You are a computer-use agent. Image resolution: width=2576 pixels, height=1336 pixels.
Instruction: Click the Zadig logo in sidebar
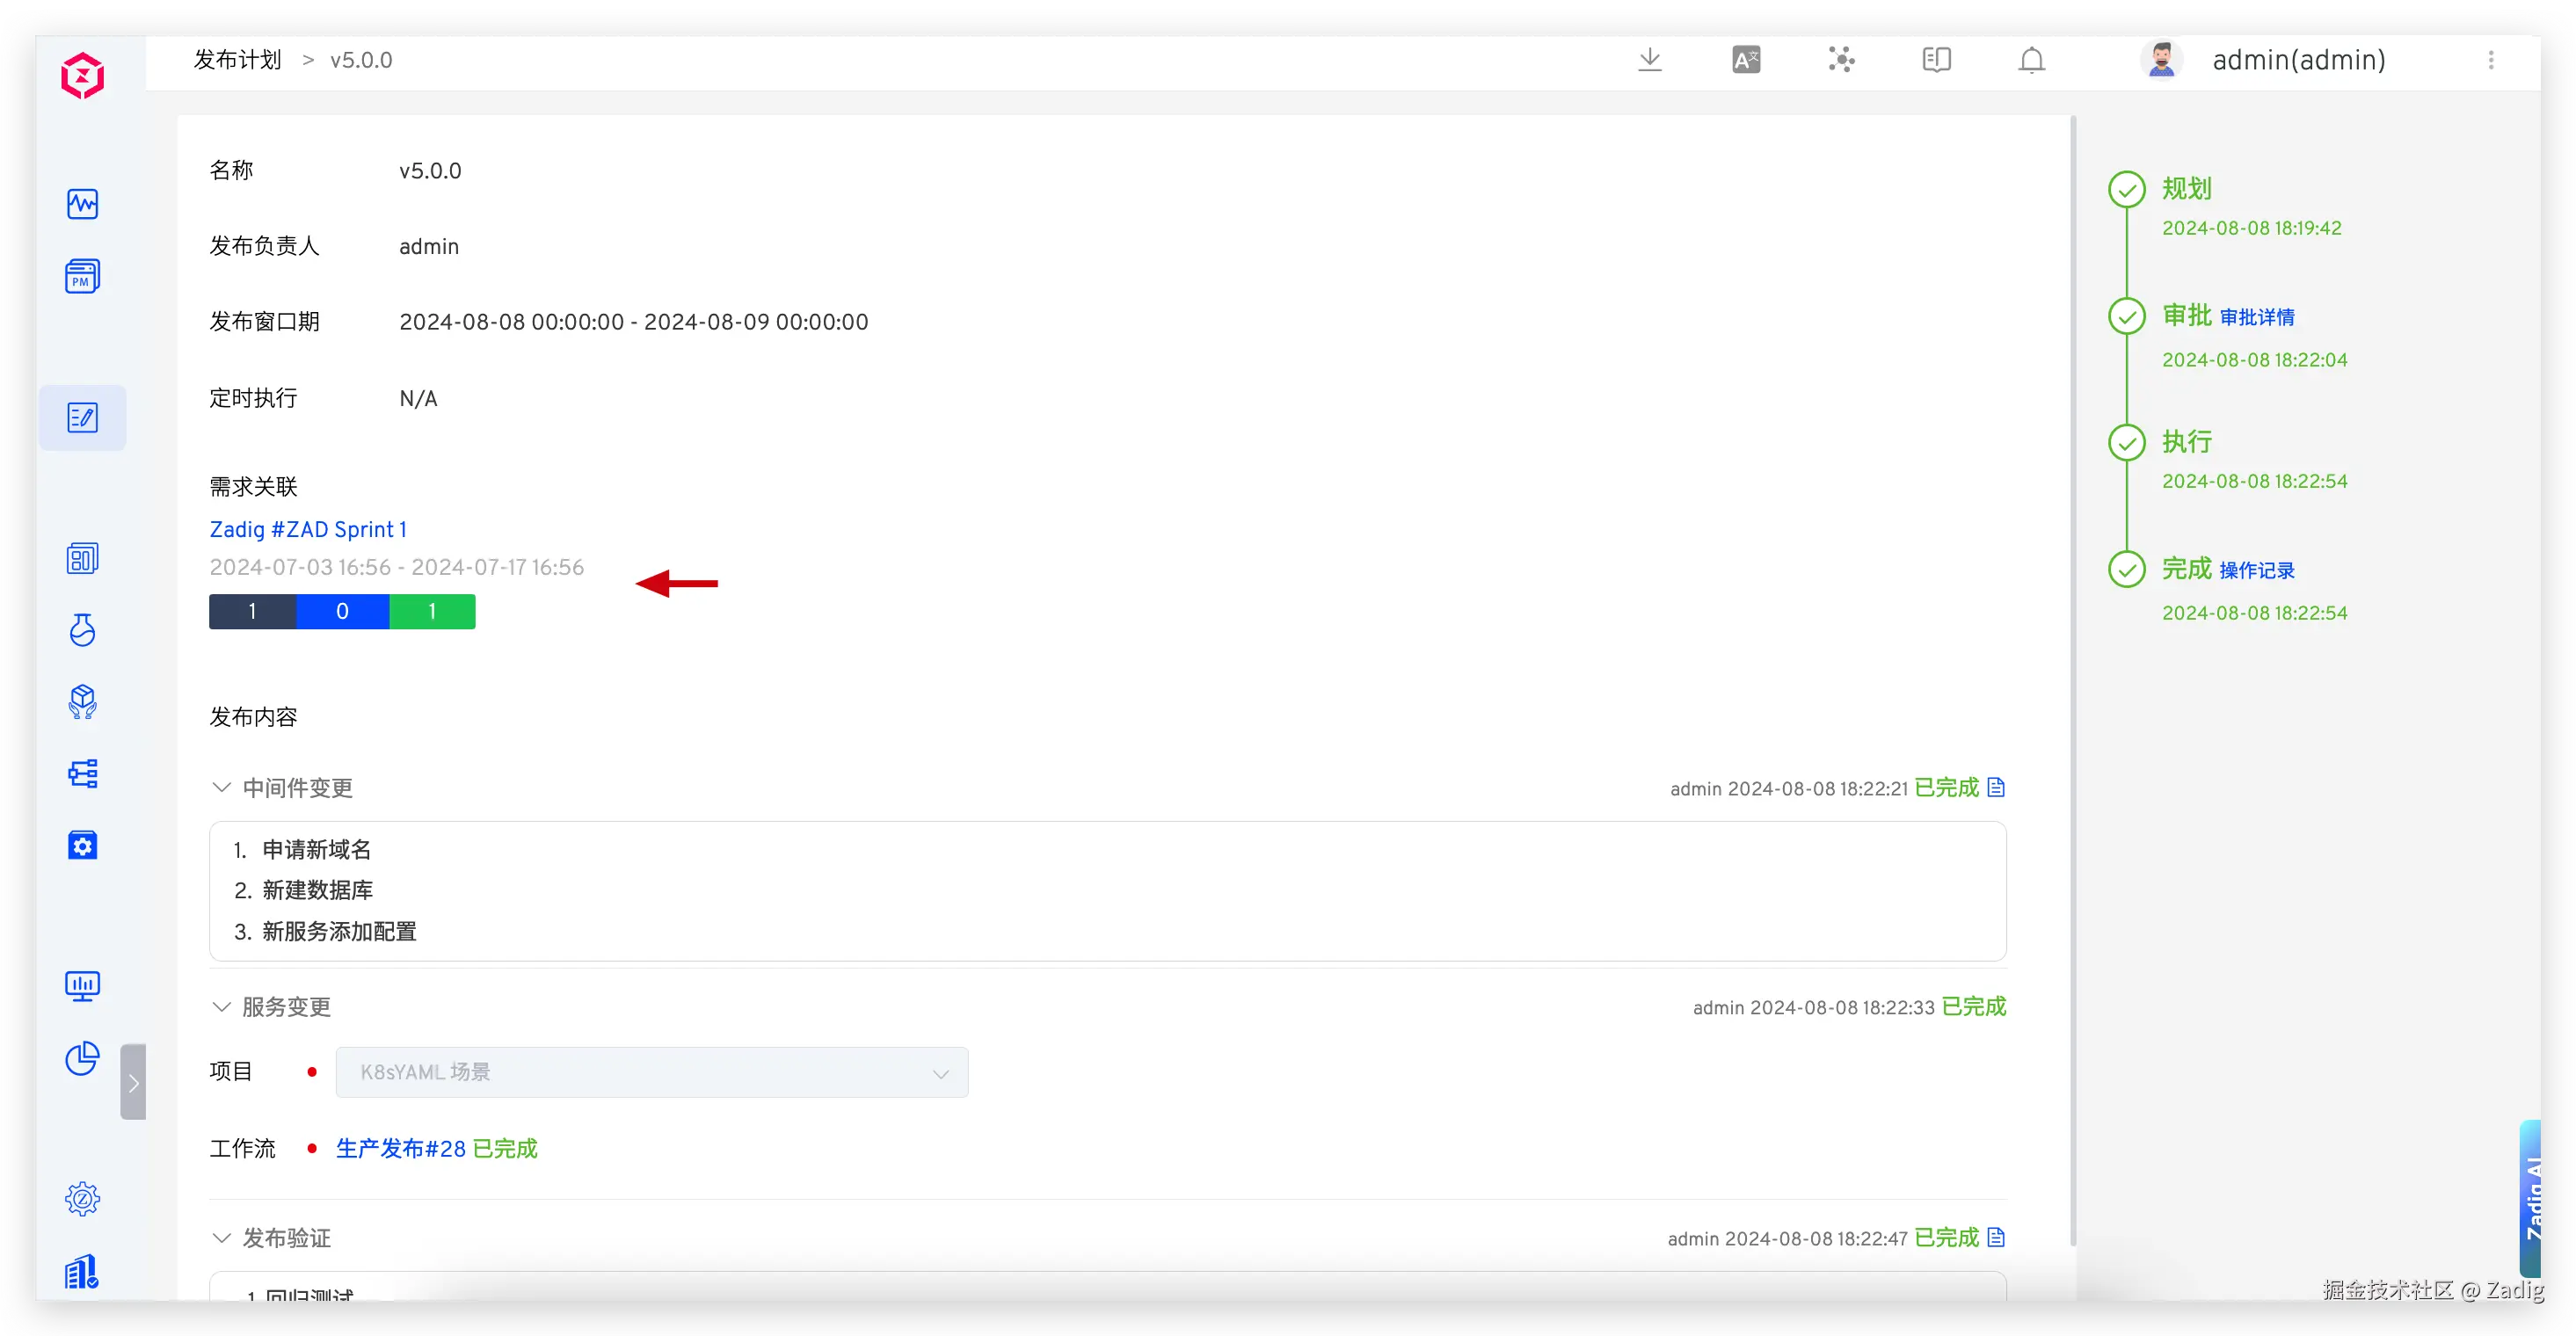(x=82, y=76)
